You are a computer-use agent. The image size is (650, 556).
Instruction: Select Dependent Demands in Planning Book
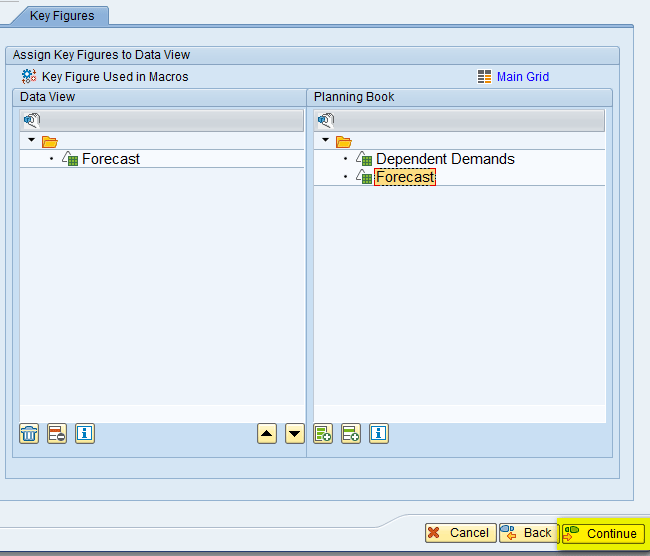point(445,159)
